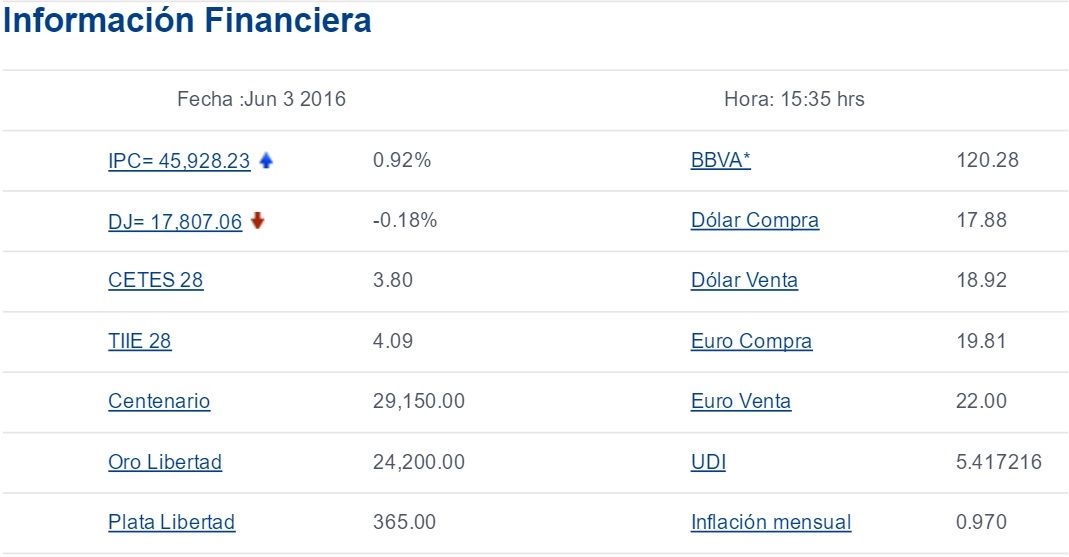Click the Información Financiera heading

187,22
